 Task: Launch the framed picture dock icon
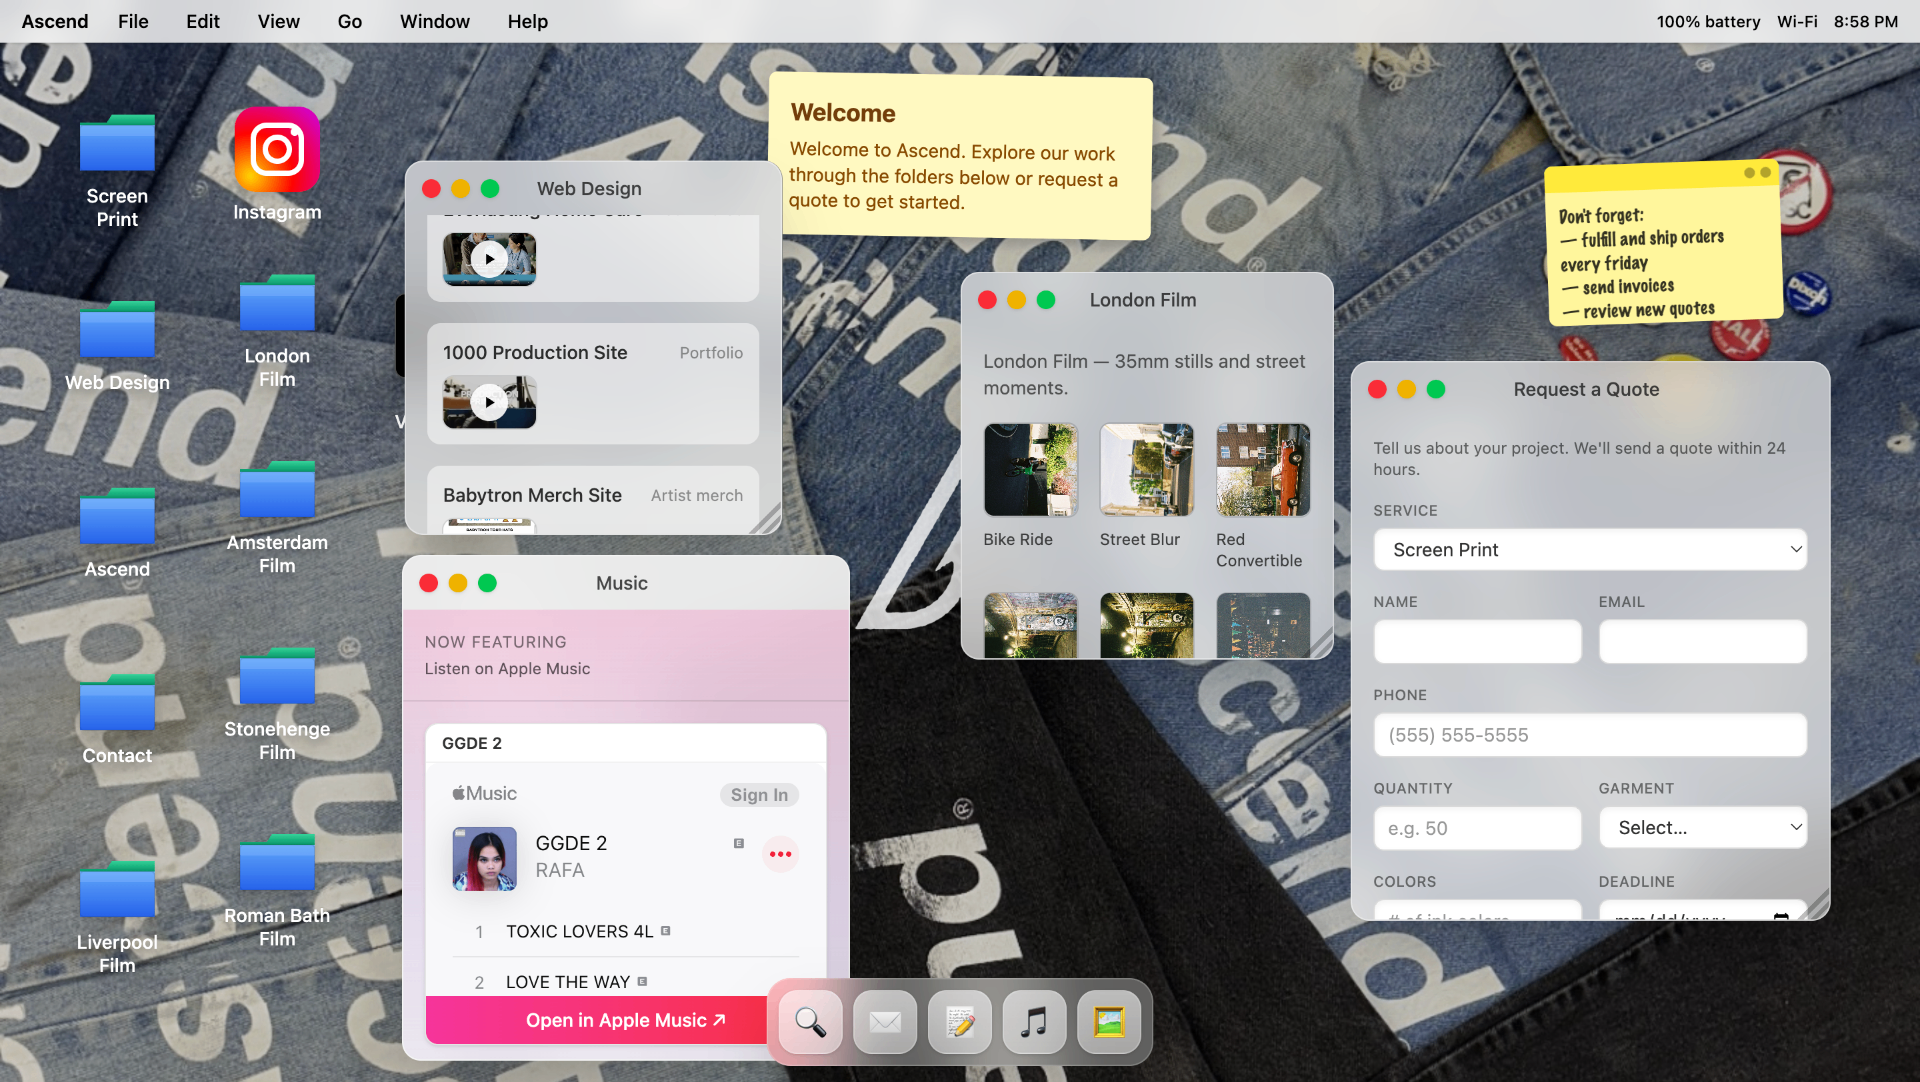(x=1109, y=1022)
